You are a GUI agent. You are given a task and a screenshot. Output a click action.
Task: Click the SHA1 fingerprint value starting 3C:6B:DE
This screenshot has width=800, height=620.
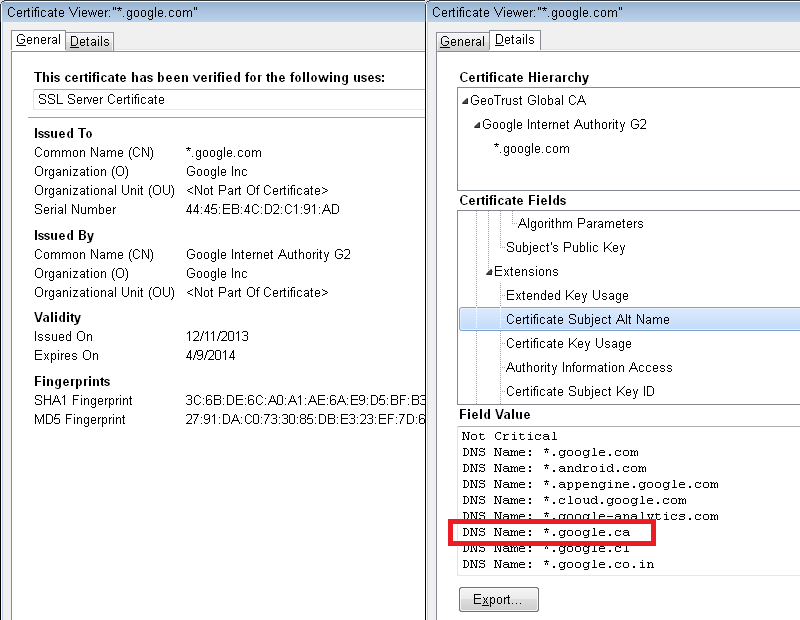click(x=305, y=400)
